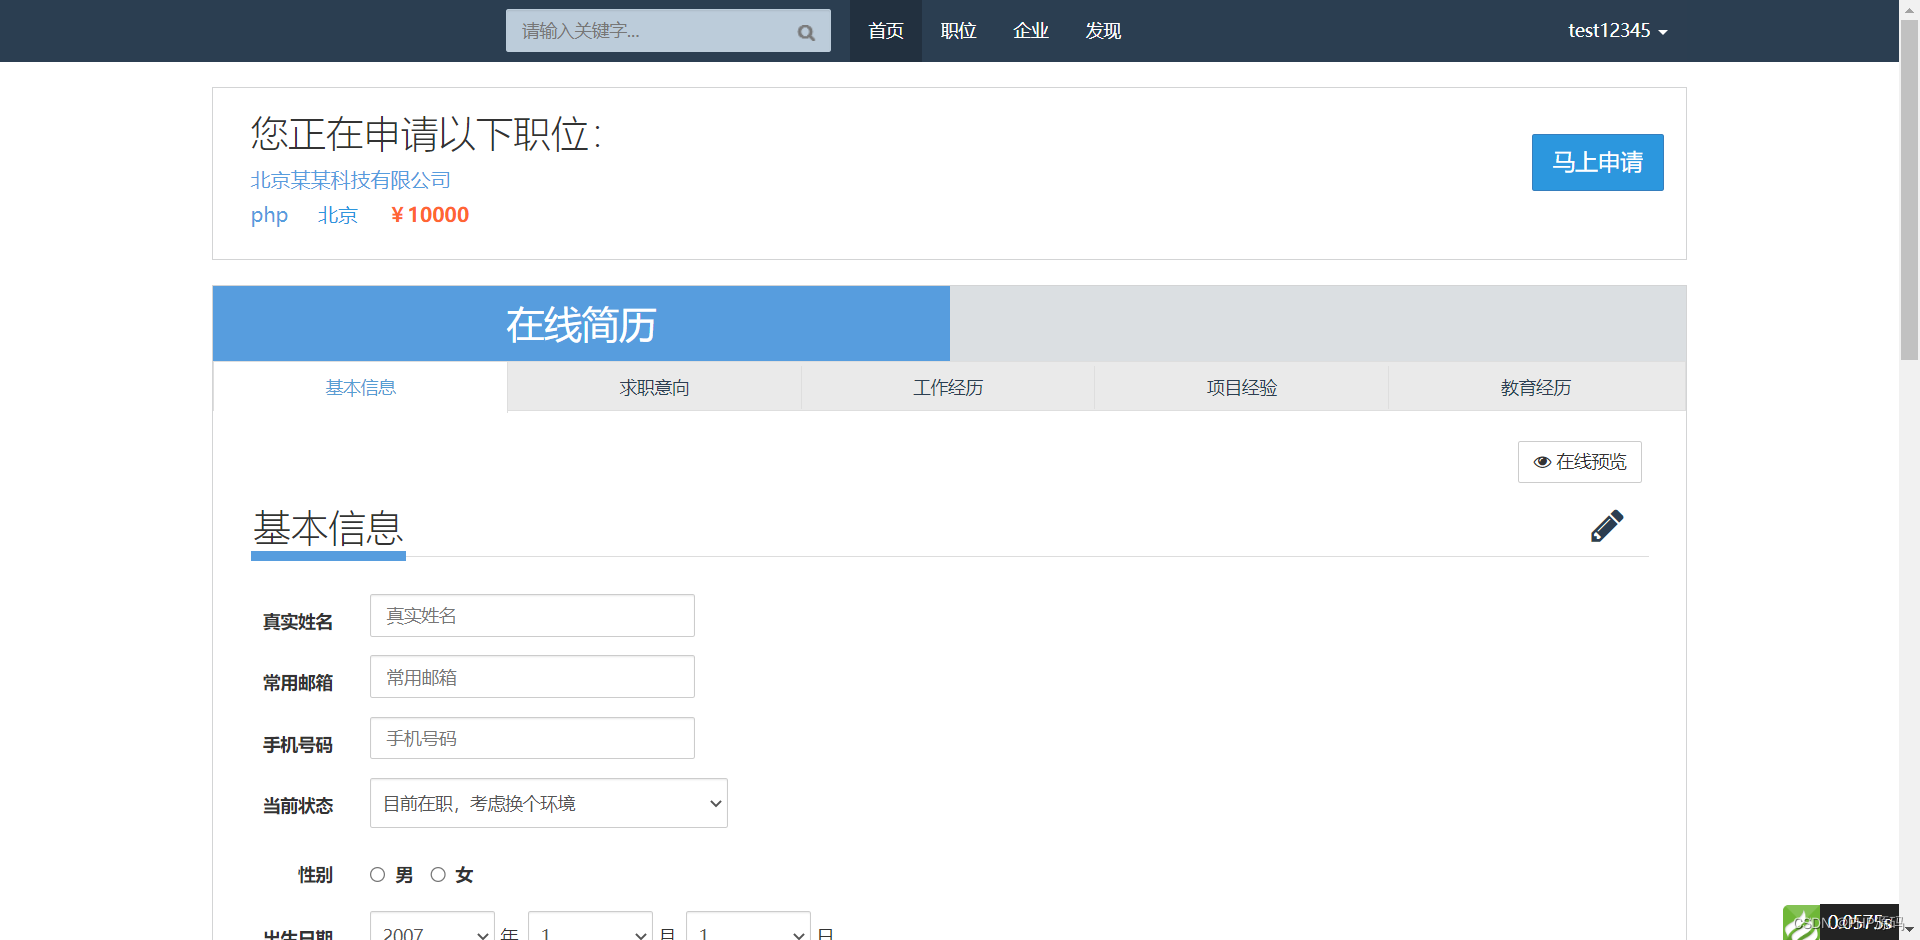Focus the 真实姓名 input field
The width and height of the screenshot is (1920, 940).
click(x=532, y=616)
